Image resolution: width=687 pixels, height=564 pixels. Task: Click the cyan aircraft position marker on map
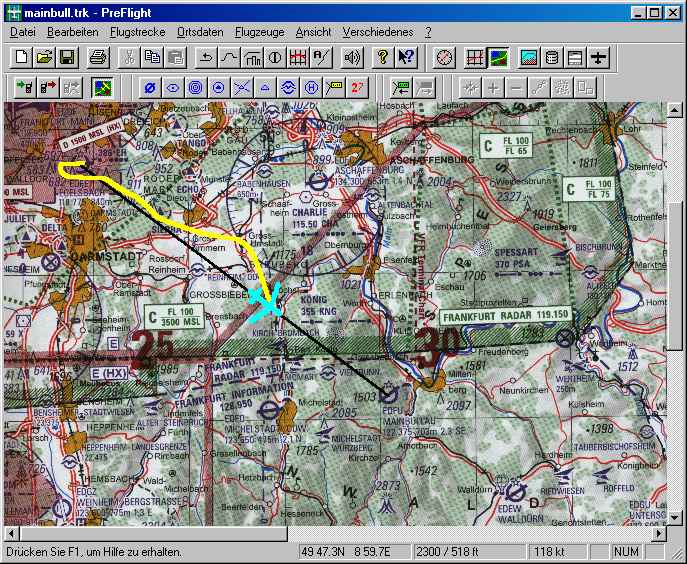click(x=265, y=302)
